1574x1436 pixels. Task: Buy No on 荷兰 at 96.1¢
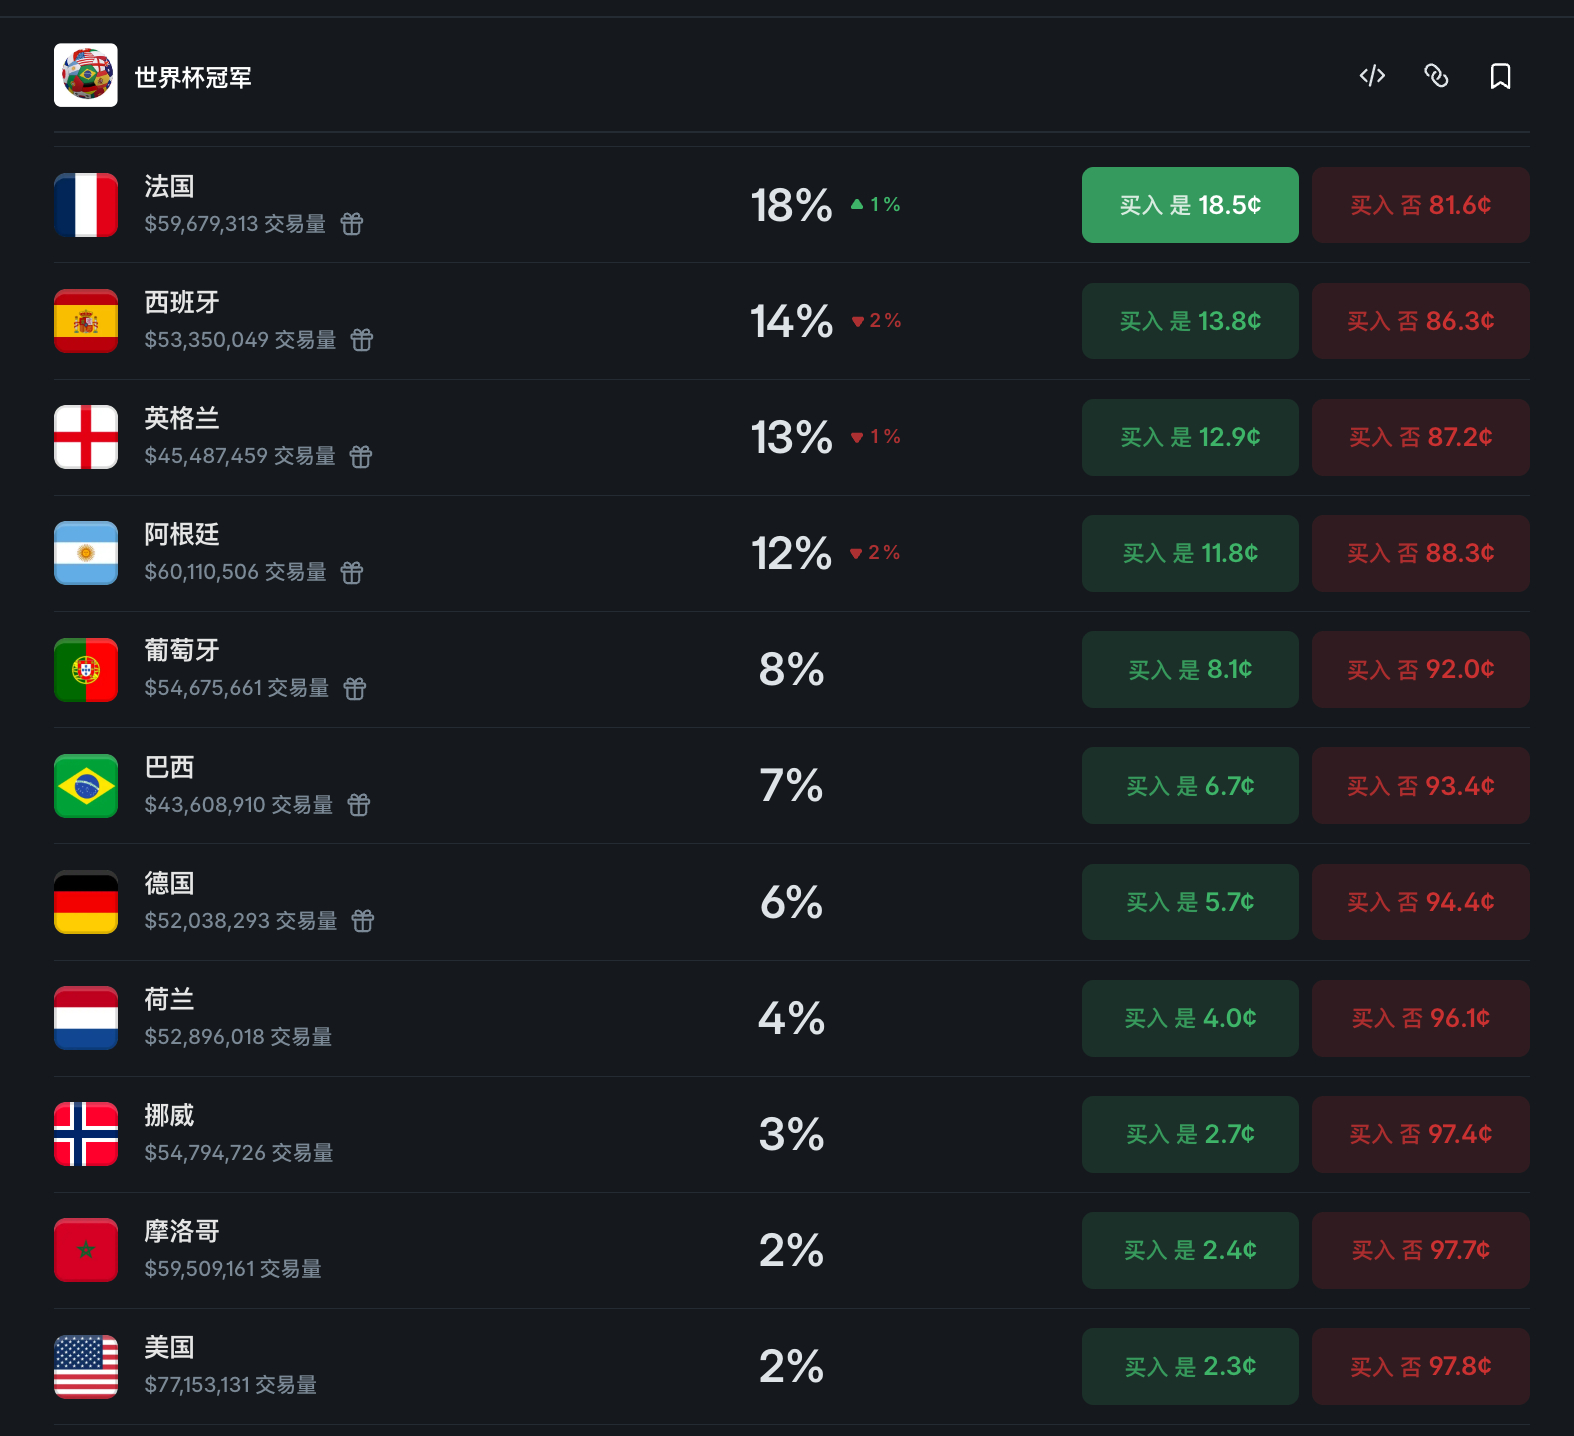[1421, 1018]
